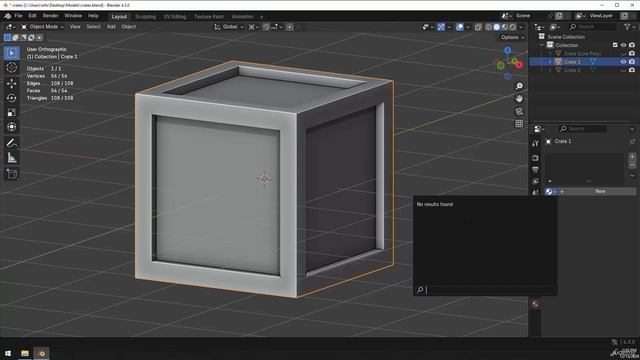This screenshot has width=640, height=360.
Task: Select the Rotate tool
Action: (x=11, y=98)
